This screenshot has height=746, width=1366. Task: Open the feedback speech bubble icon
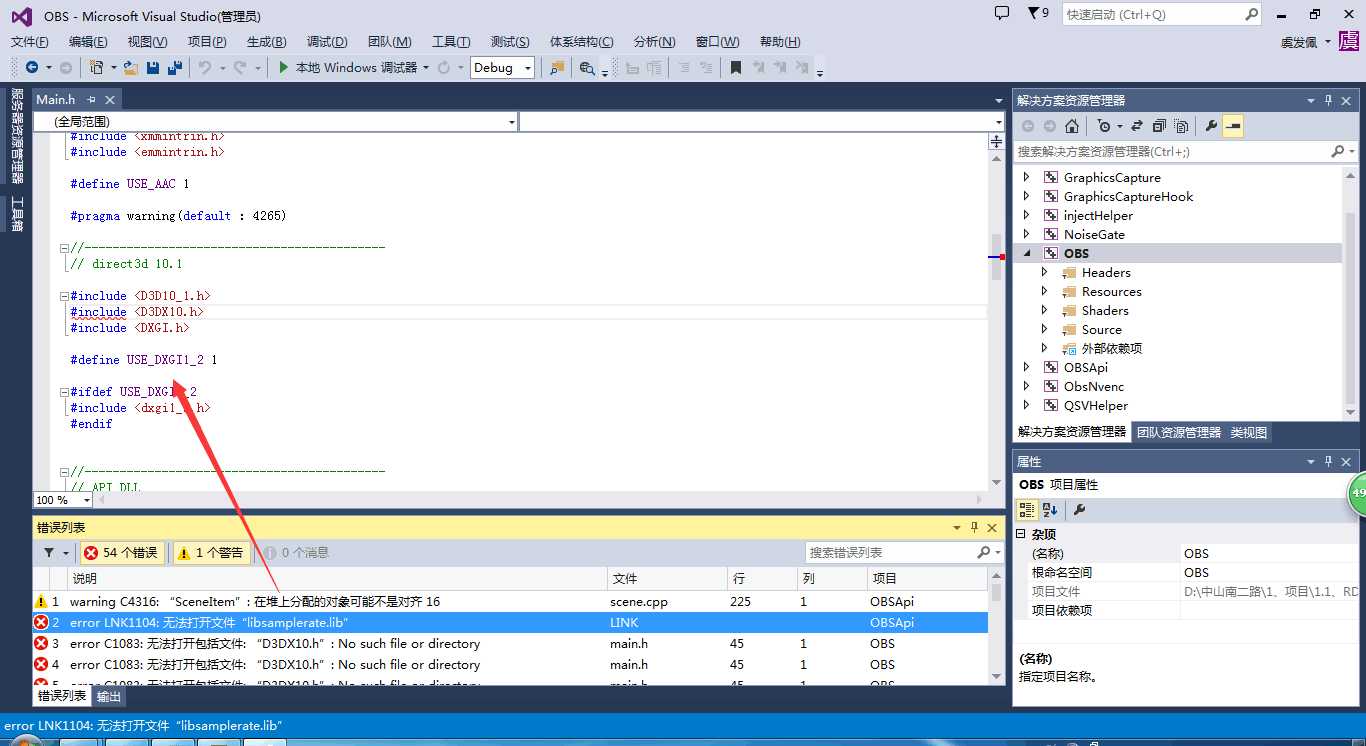(1002, 13)
